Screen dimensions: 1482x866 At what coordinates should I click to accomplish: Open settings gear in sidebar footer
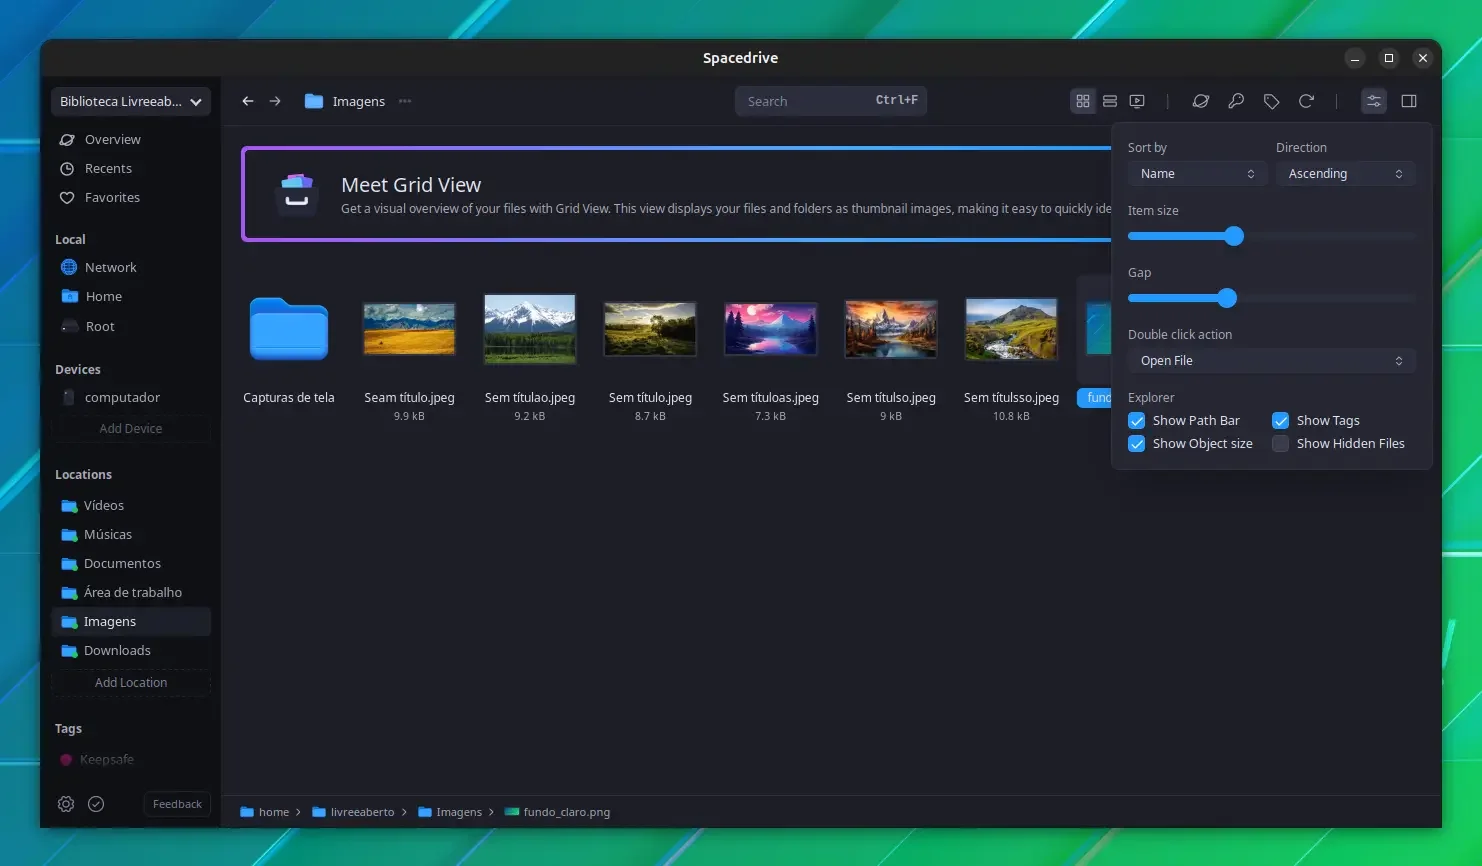[66, 804]
